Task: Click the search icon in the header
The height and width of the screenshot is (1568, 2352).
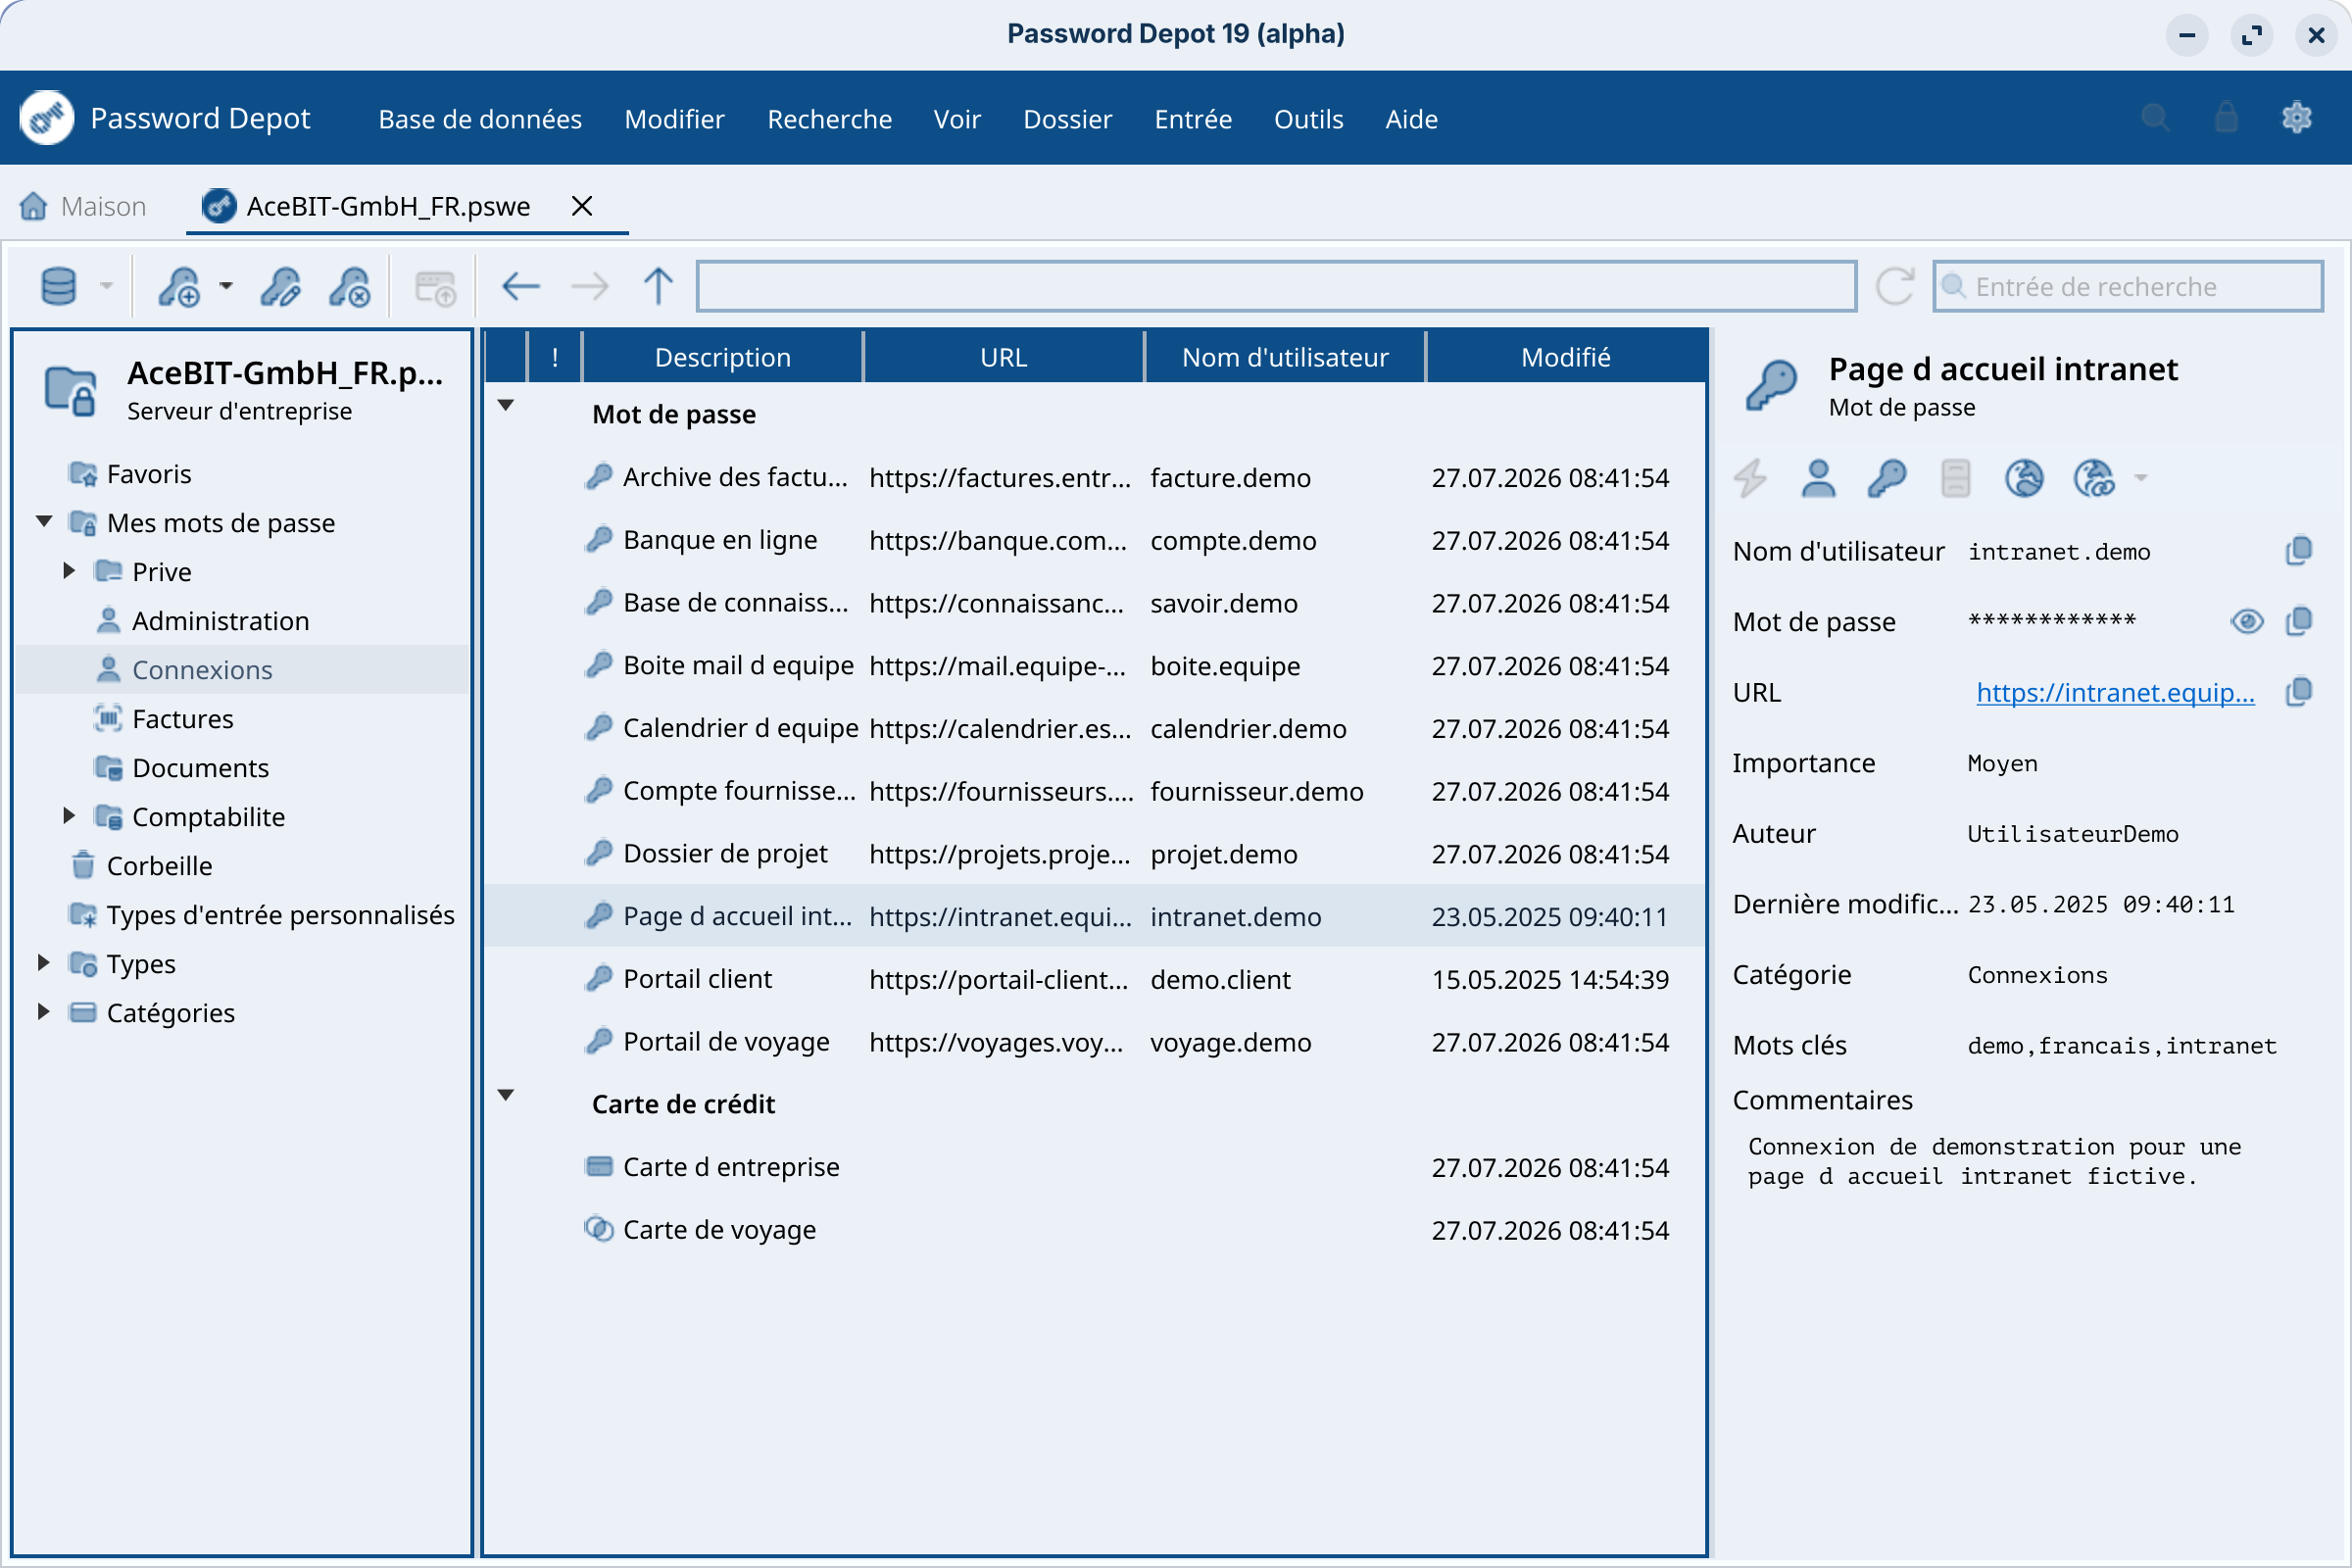Action: (x=2155, y=118)
